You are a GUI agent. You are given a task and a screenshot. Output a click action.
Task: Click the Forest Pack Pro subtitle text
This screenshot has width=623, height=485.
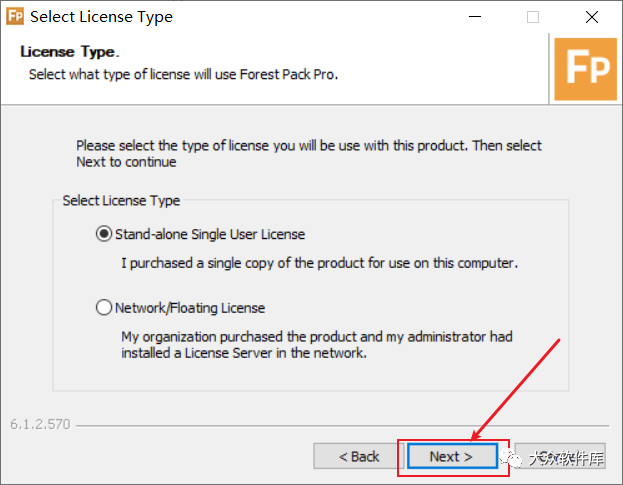tap(184, 74)
